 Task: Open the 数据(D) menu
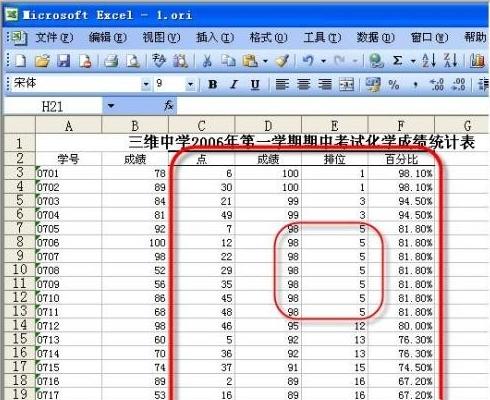tap(375, 37)
